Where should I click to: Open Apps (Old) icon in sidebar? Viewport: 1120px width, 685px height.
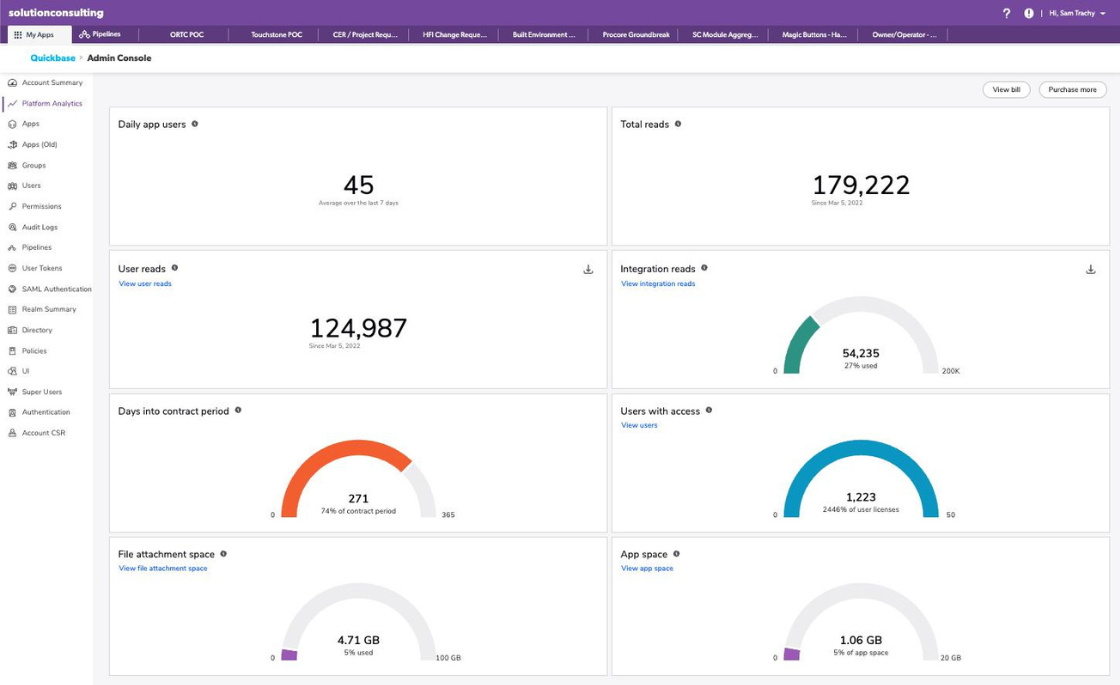point(12,145)
